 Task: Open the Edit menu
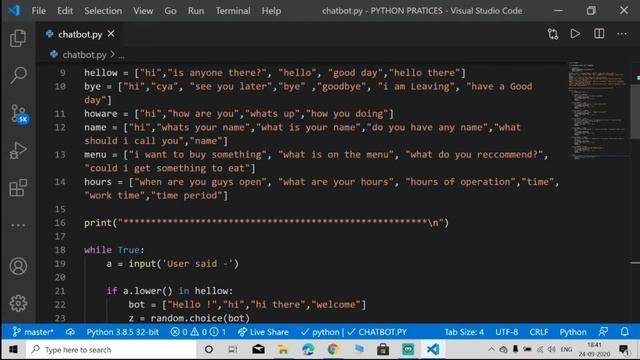65,11
